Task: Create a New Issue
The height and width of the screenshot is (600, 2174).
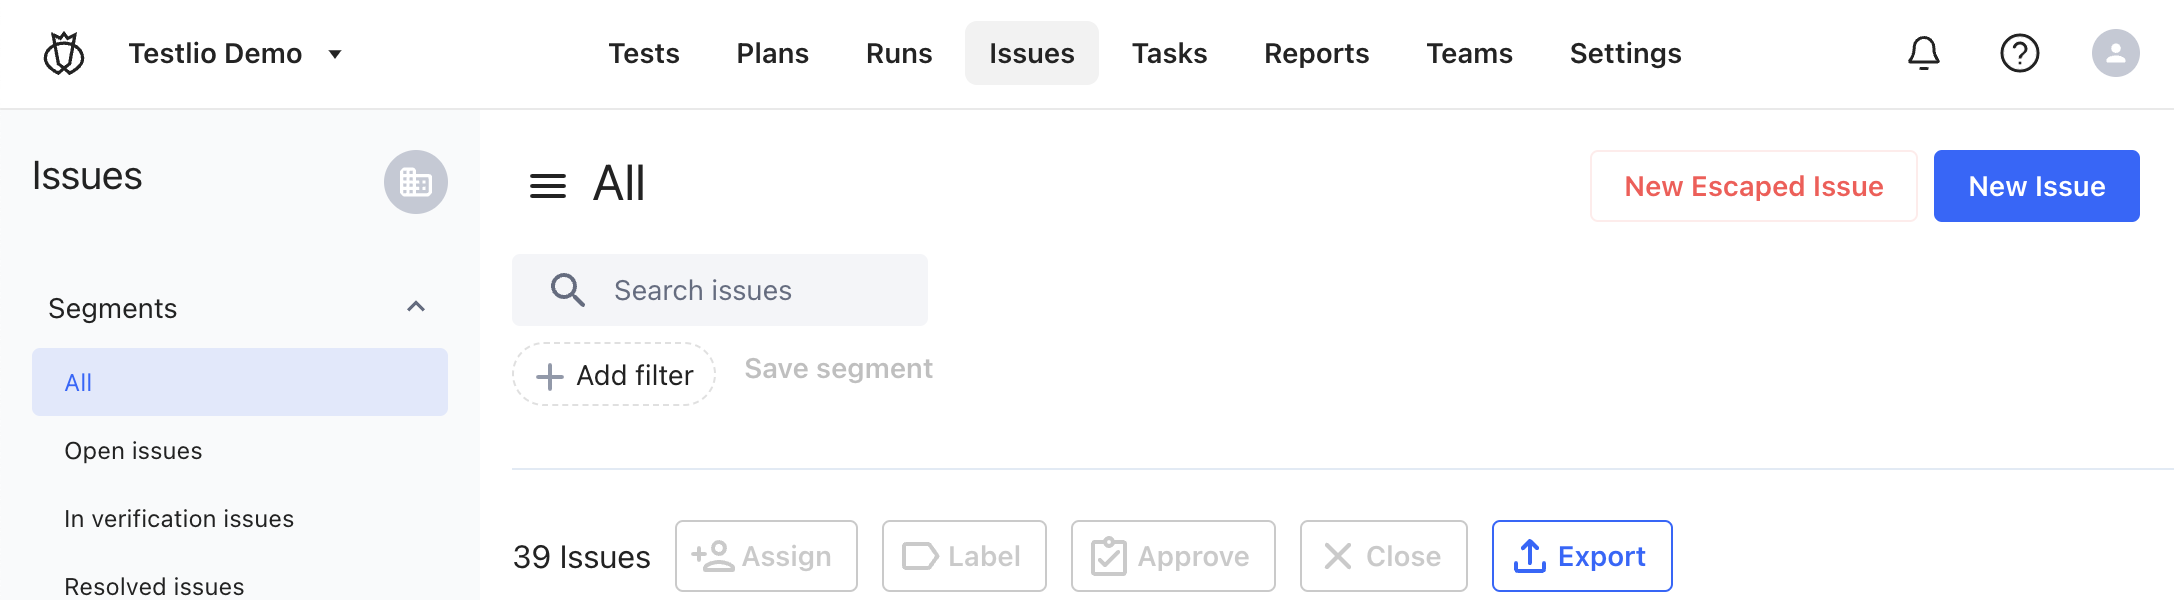Action: tap(2036, 185)
